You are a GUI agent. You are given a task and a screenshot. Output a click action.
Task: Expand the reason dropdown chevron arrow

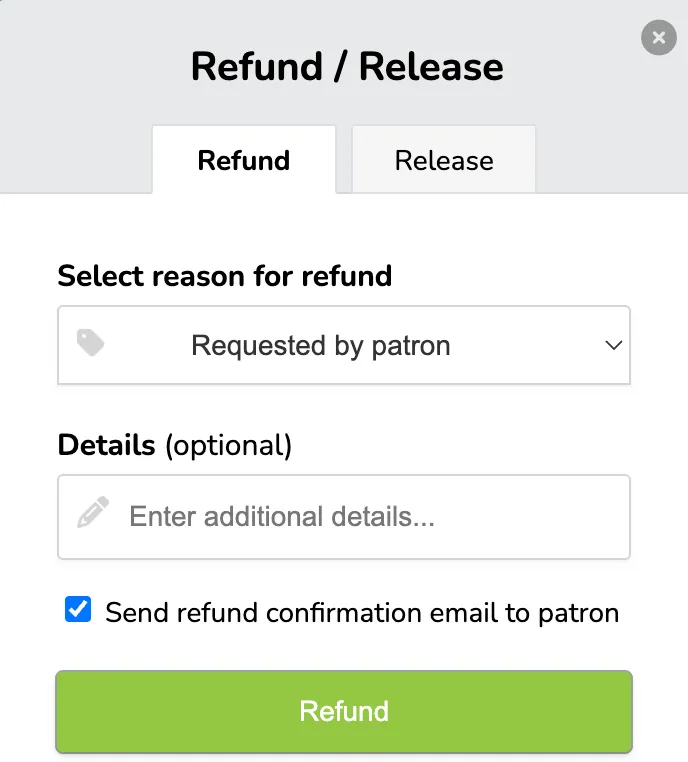tap(614, 345)
